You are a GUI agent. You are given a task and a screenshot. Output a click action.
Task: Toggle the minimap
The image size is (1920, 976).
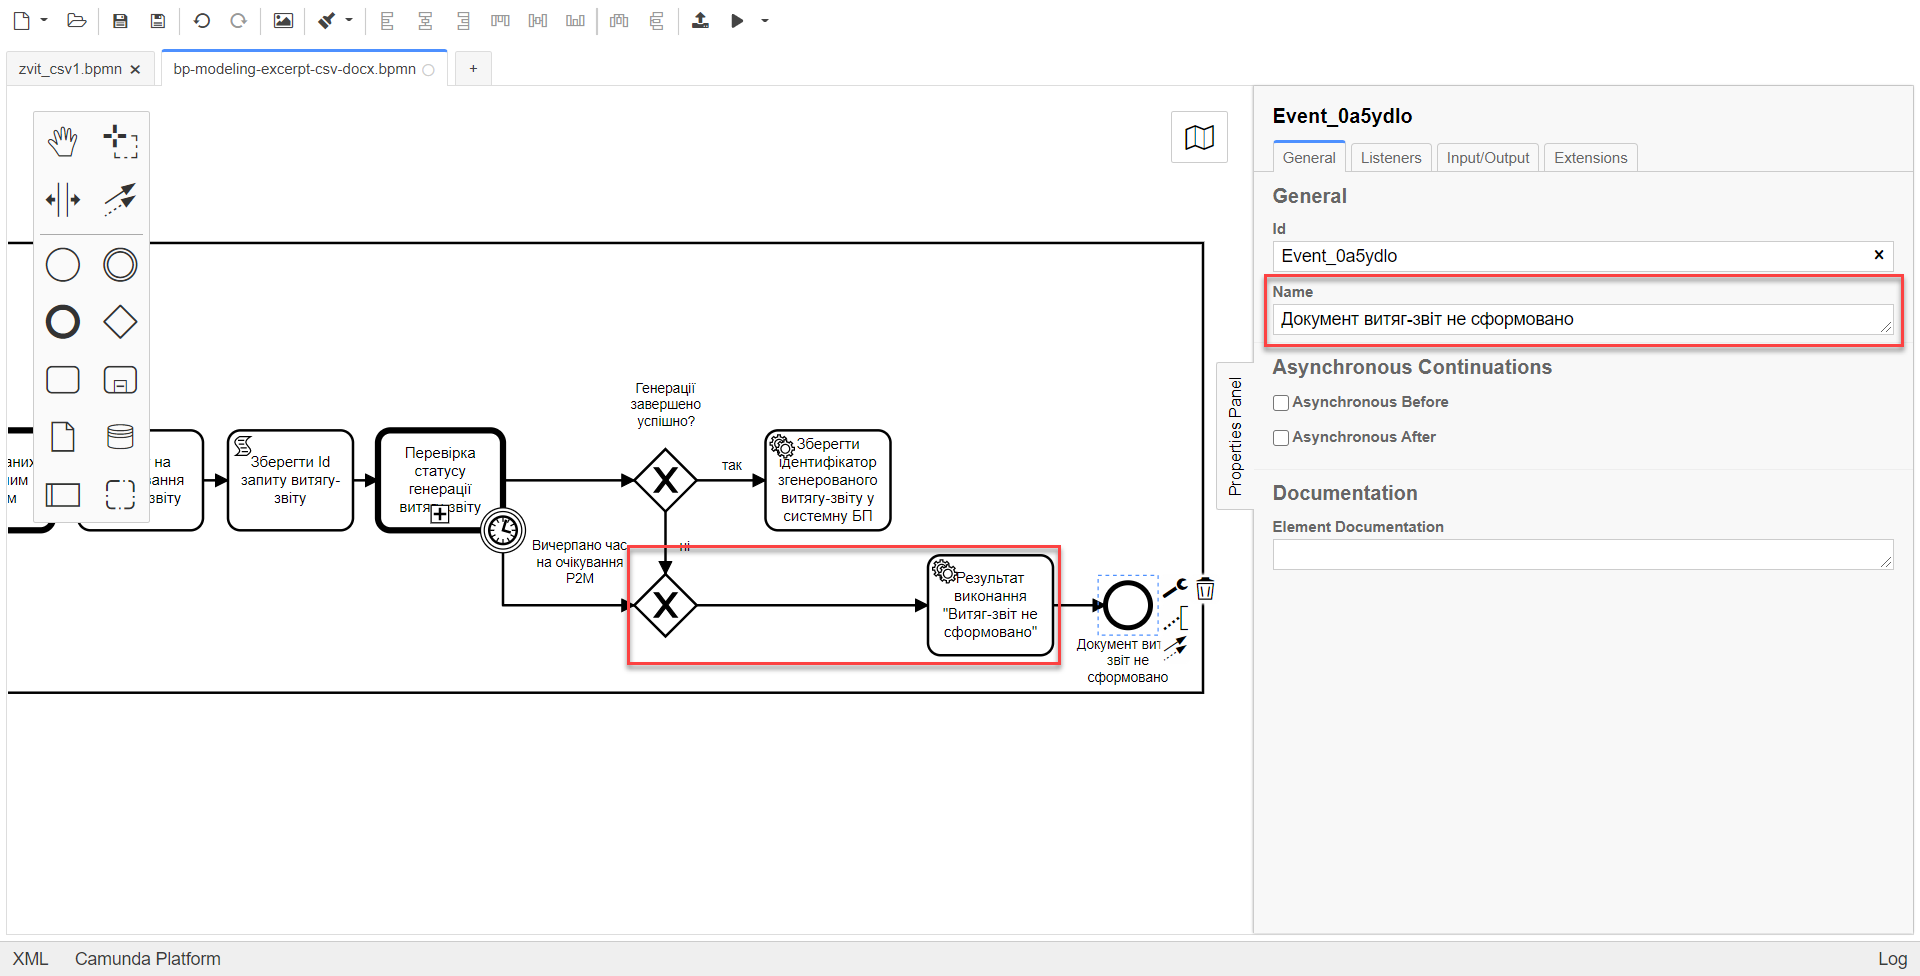click(x=1199, y=137)
